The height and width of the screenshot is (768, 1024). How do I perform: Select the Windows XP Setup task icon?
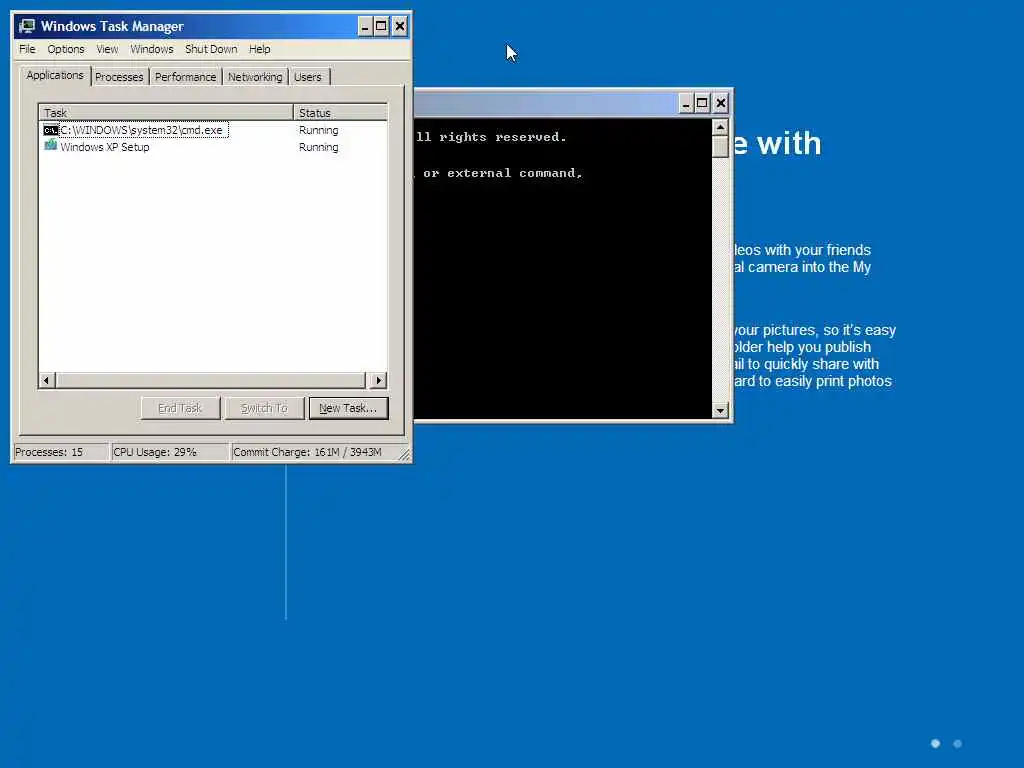50,145
